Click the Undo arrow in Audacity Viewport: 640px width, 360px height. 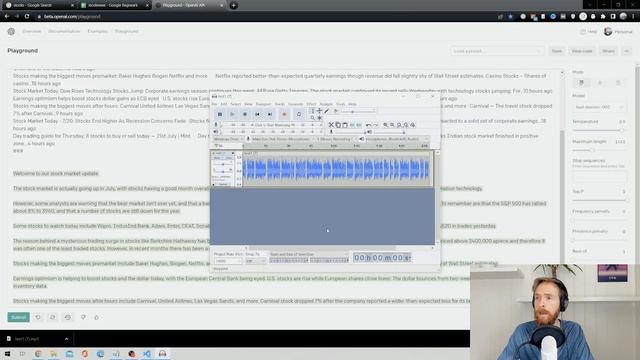[369, 125]
